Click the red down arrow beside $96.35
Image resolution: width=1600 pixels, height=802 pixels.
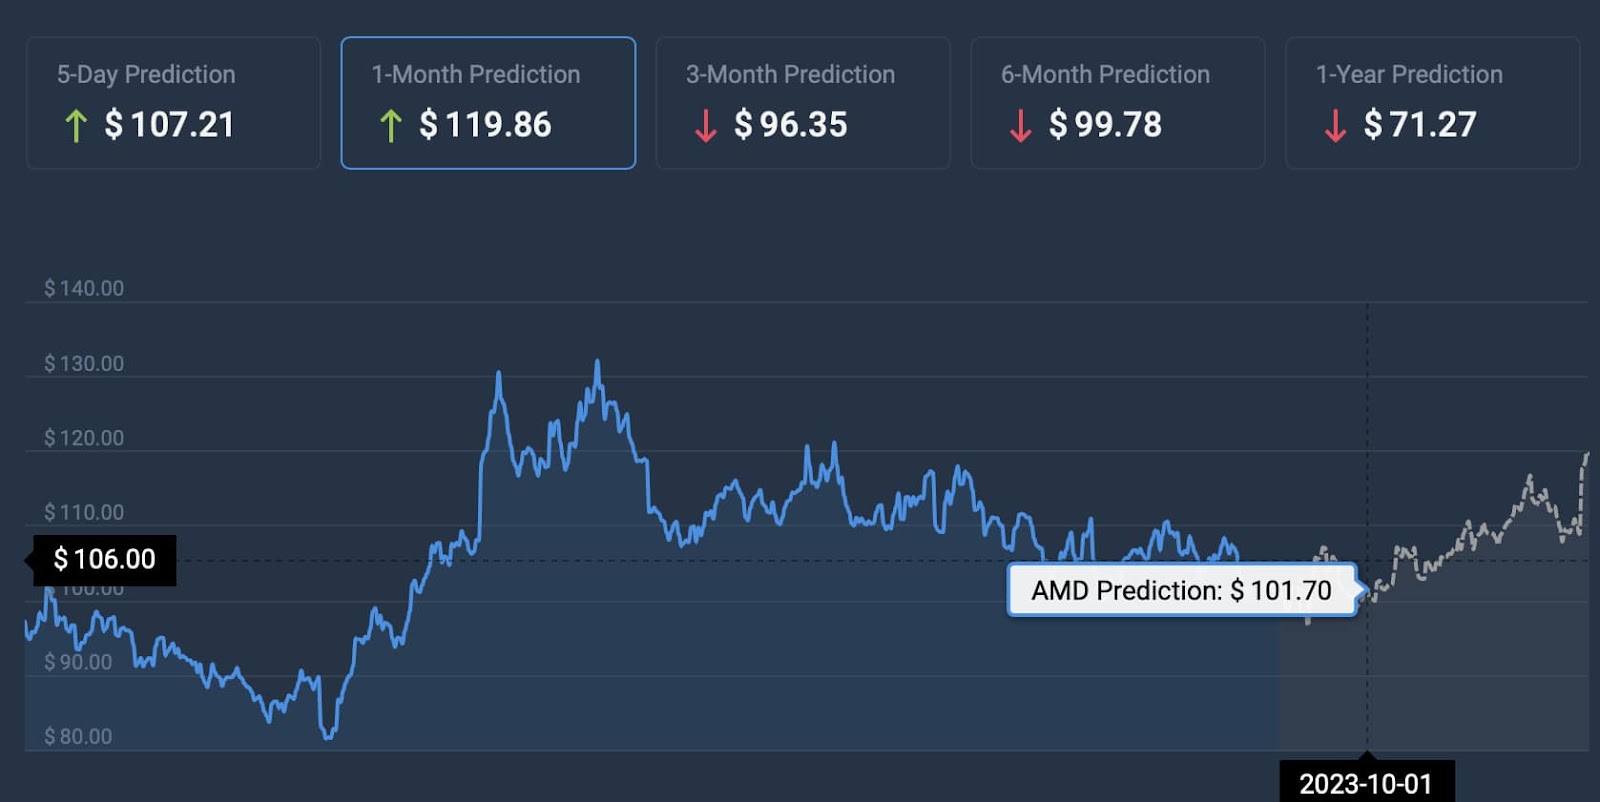pos(706,126)
